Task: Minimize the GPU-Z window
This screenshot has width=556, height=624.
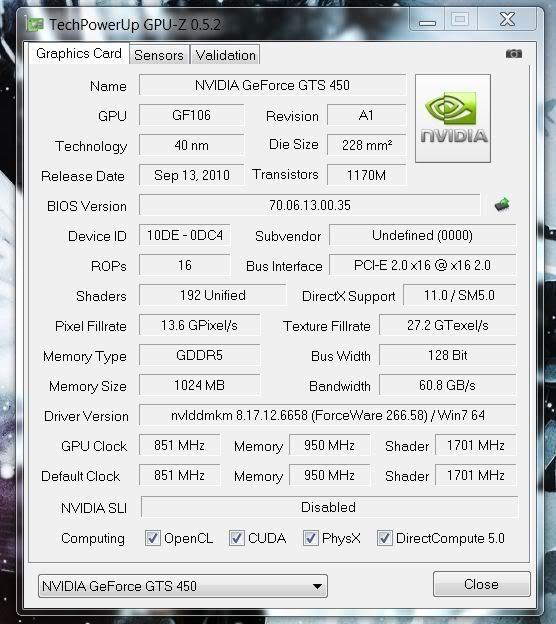Action: pyautogui.click(x=427, y=20)
